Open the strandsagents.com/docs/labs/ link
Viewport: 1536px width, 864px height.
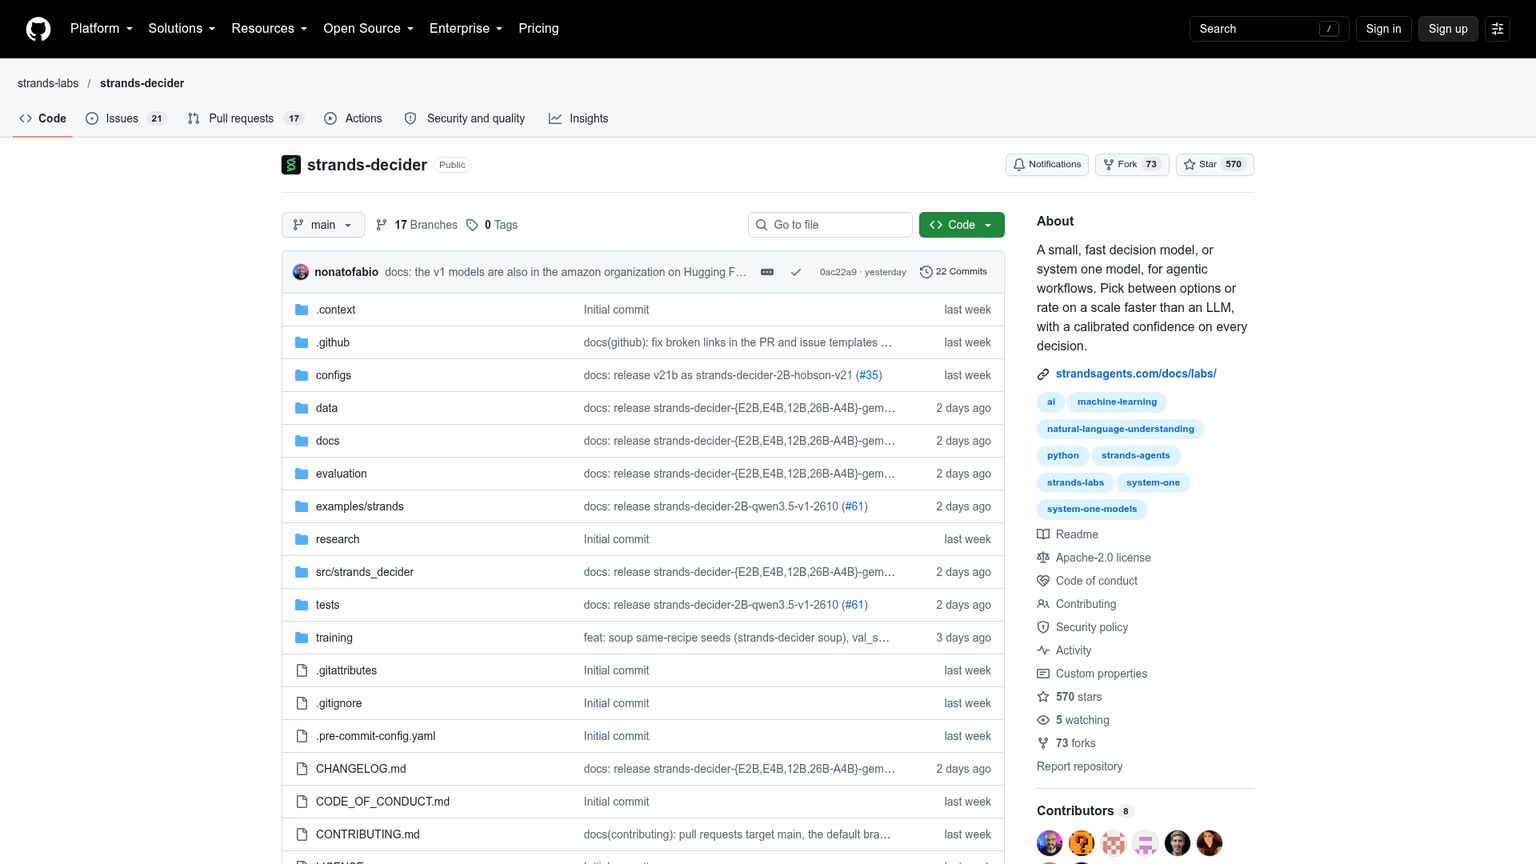pos(1136,374)
